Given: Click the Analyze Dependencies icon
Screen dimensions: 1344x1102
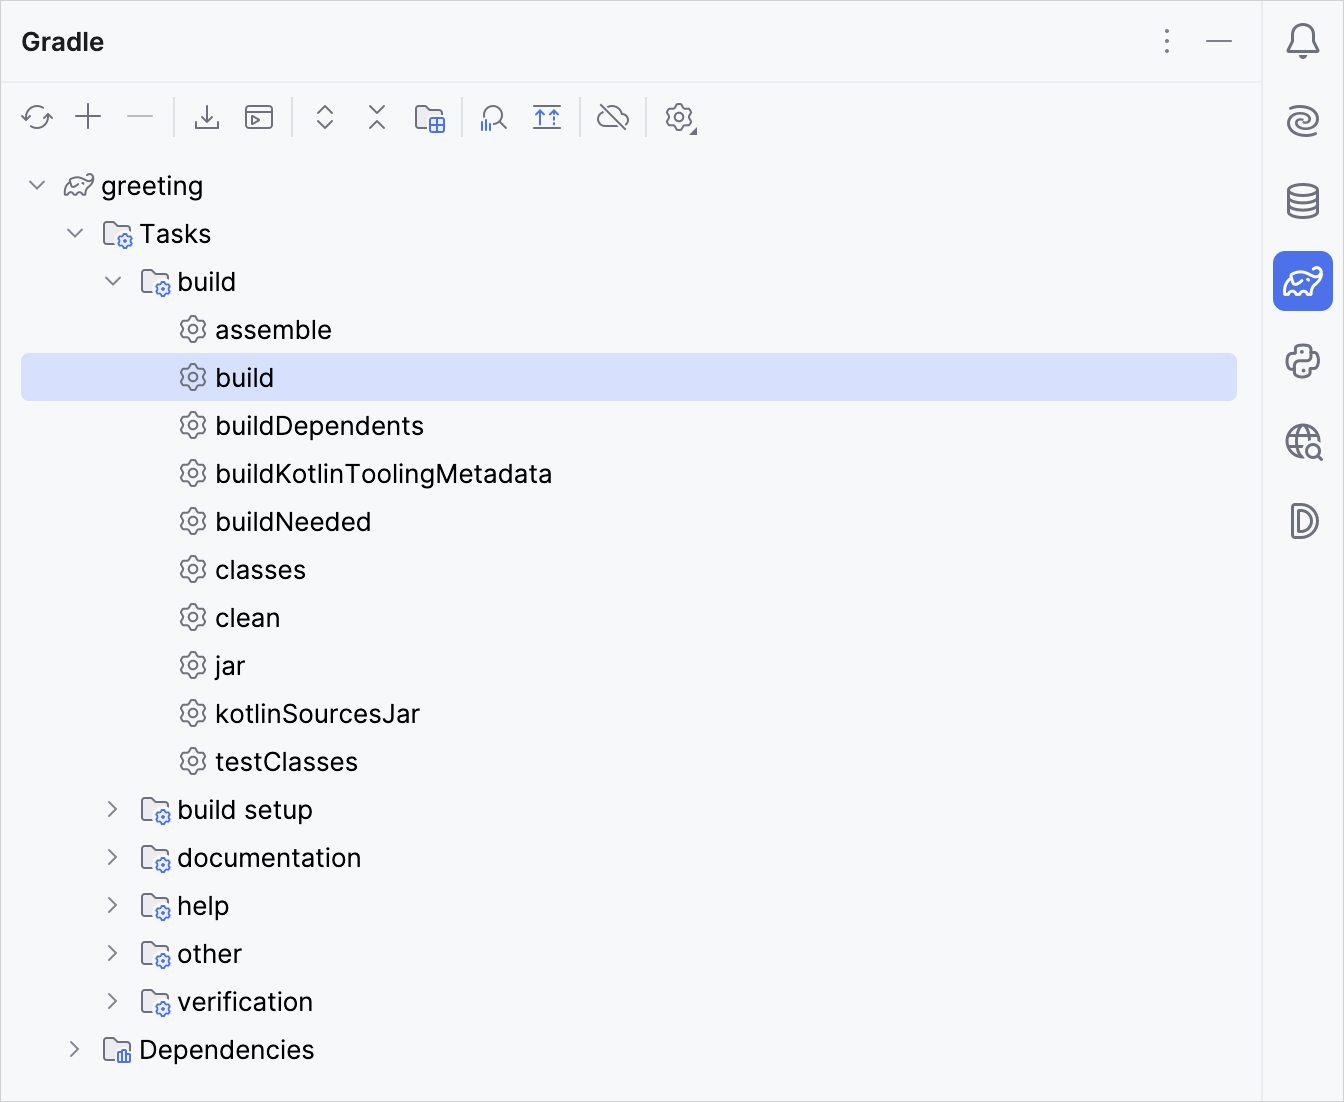Looking at the screenshot, I should (x=493, y=118).
